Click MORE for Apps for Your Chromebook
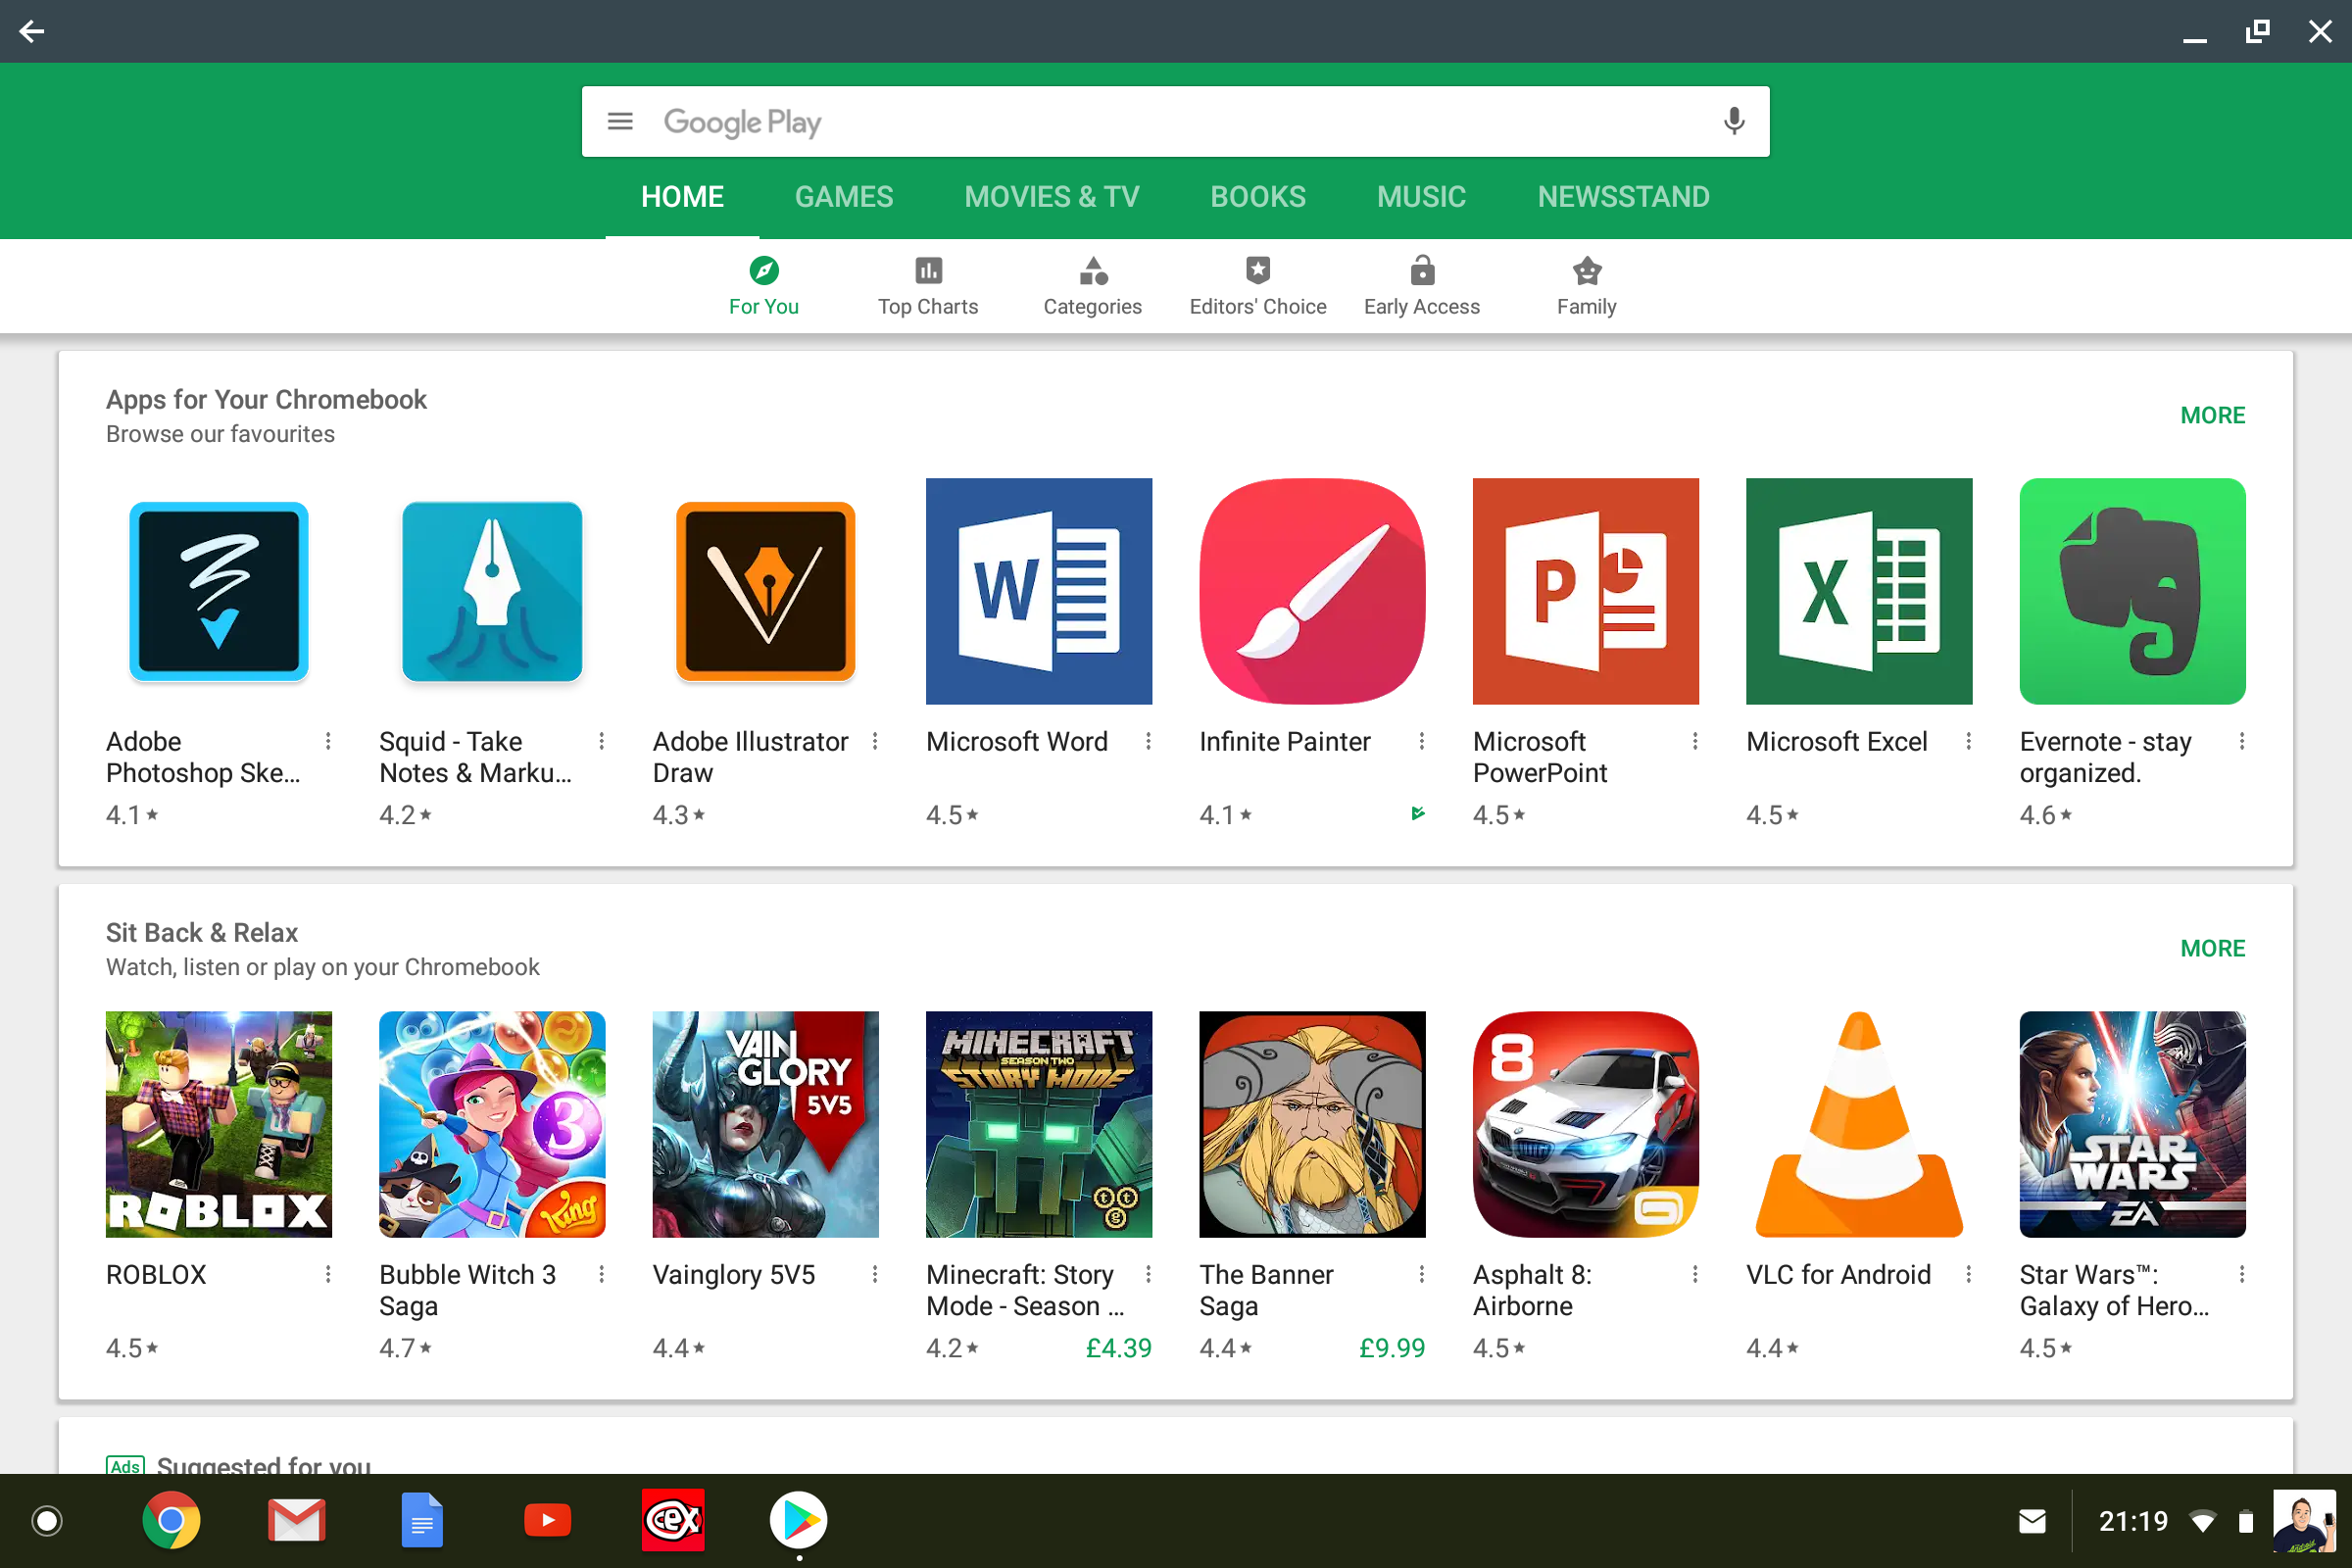2352x1568 pixels. 2212,415
